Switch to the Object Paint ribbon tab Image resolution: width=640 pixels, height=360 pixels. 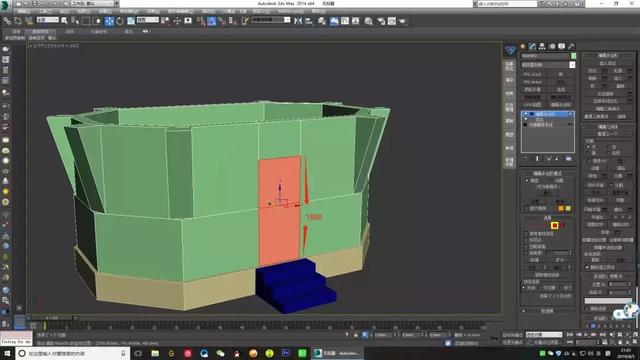coord(99,31)
